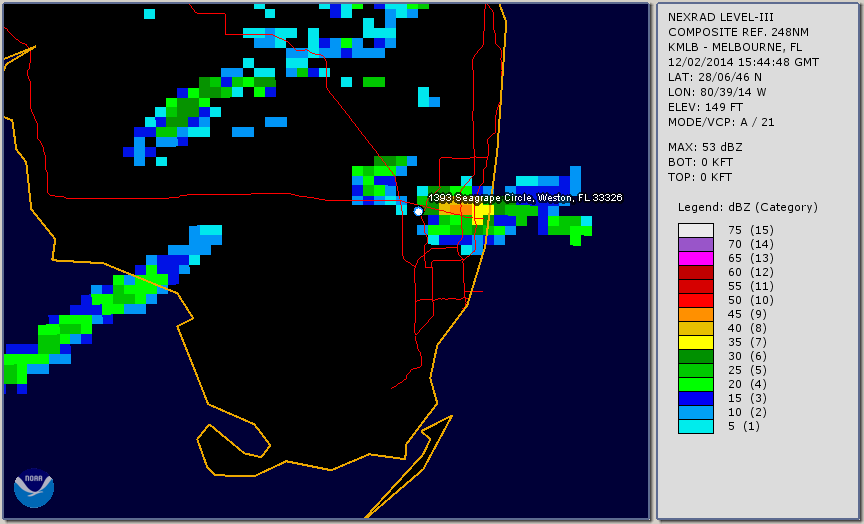Click the NEXRAD LEVEL-III title text
This screenshot has height=524, width=864.
coord(722,17)
